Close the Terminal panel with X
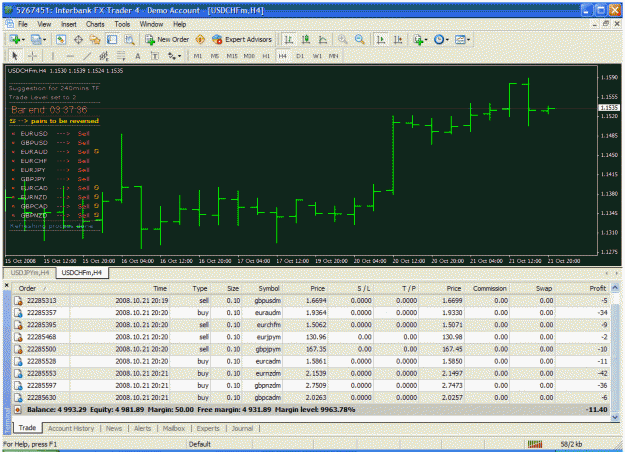 point(6,285)
